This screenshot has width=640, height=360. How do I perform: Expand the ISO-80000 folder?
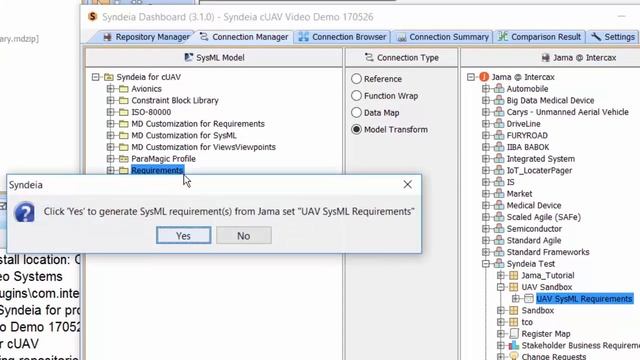pos(110,112)
